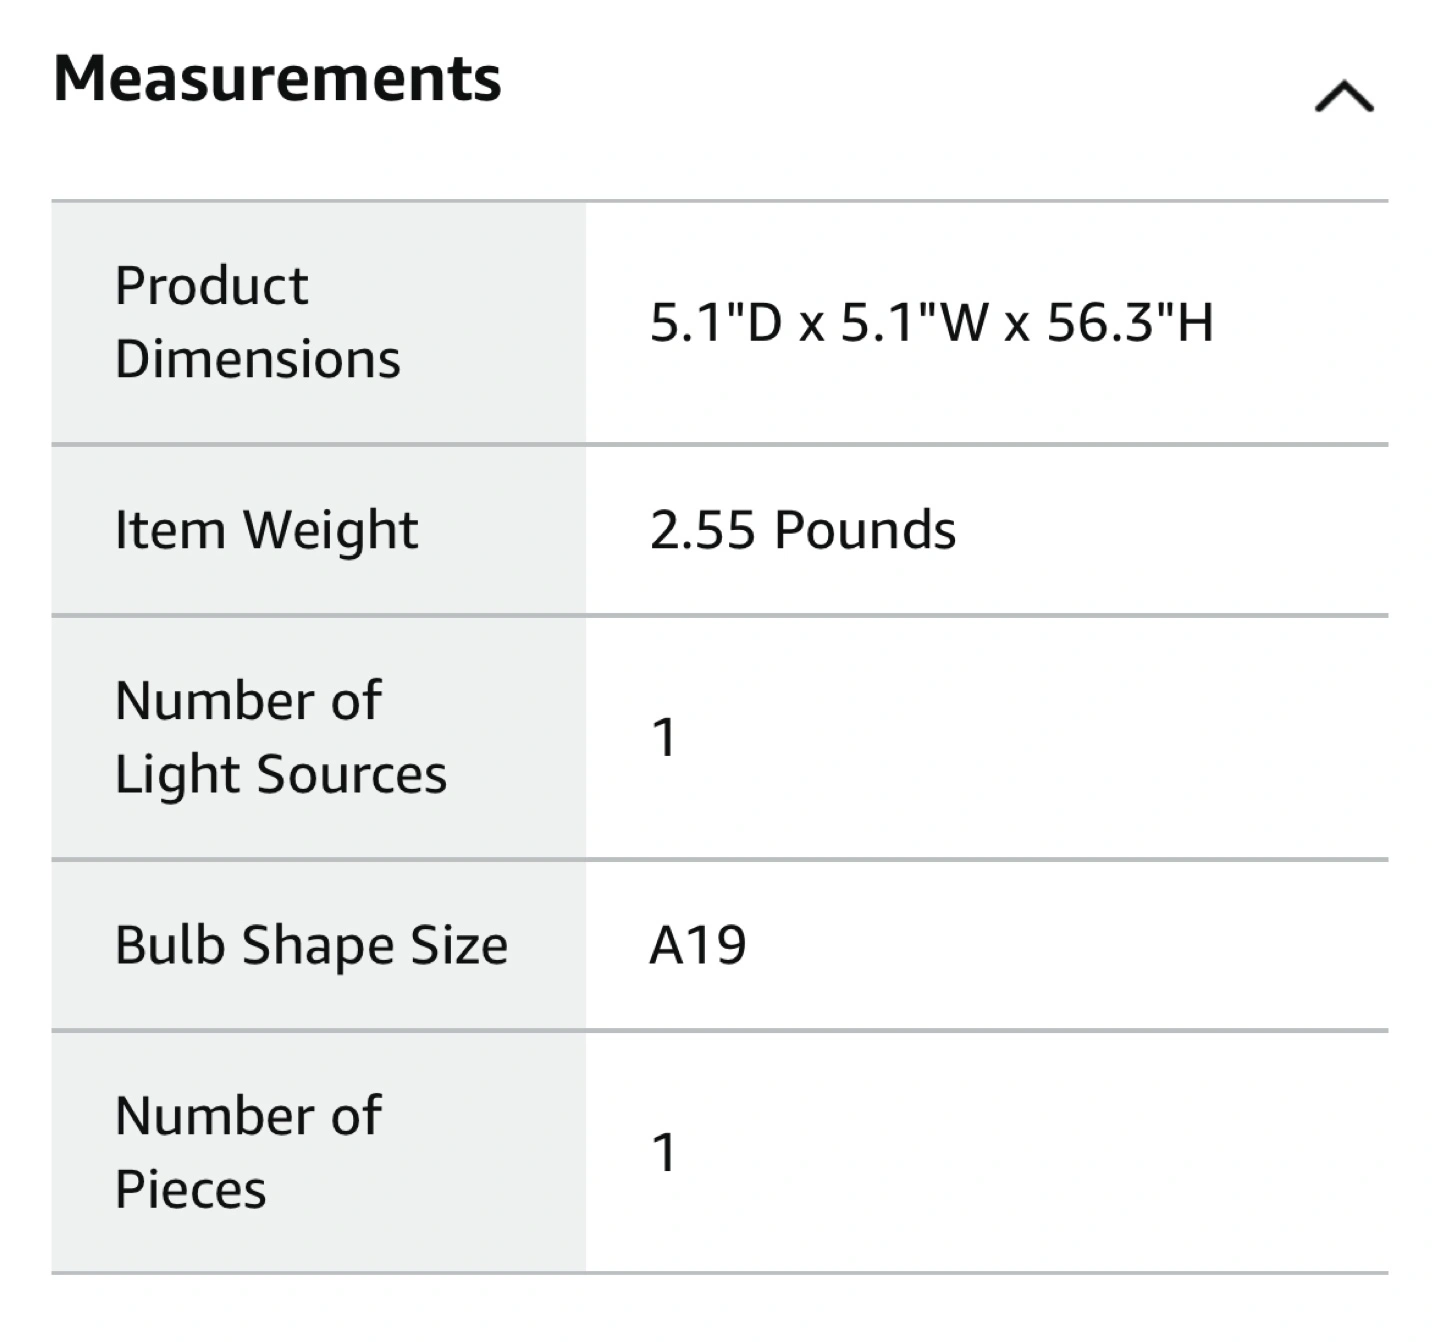Screen dimensions: 1440x1342
Task: Click the A19 bulb shape value
Action: point(698,945)
